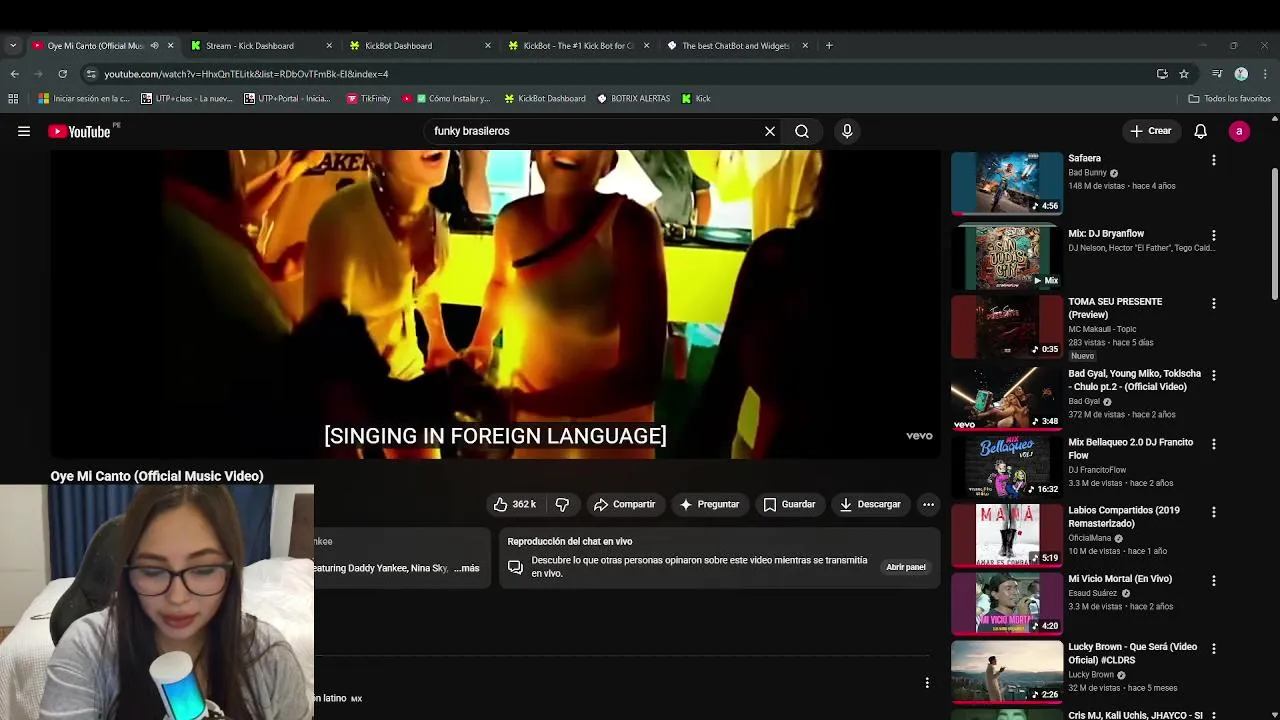Image resolution: width=1280 pixels, height=720 pixels.
Task: Open options for Bad Gyal Chulo pt.2
Action: [1214, 375]
